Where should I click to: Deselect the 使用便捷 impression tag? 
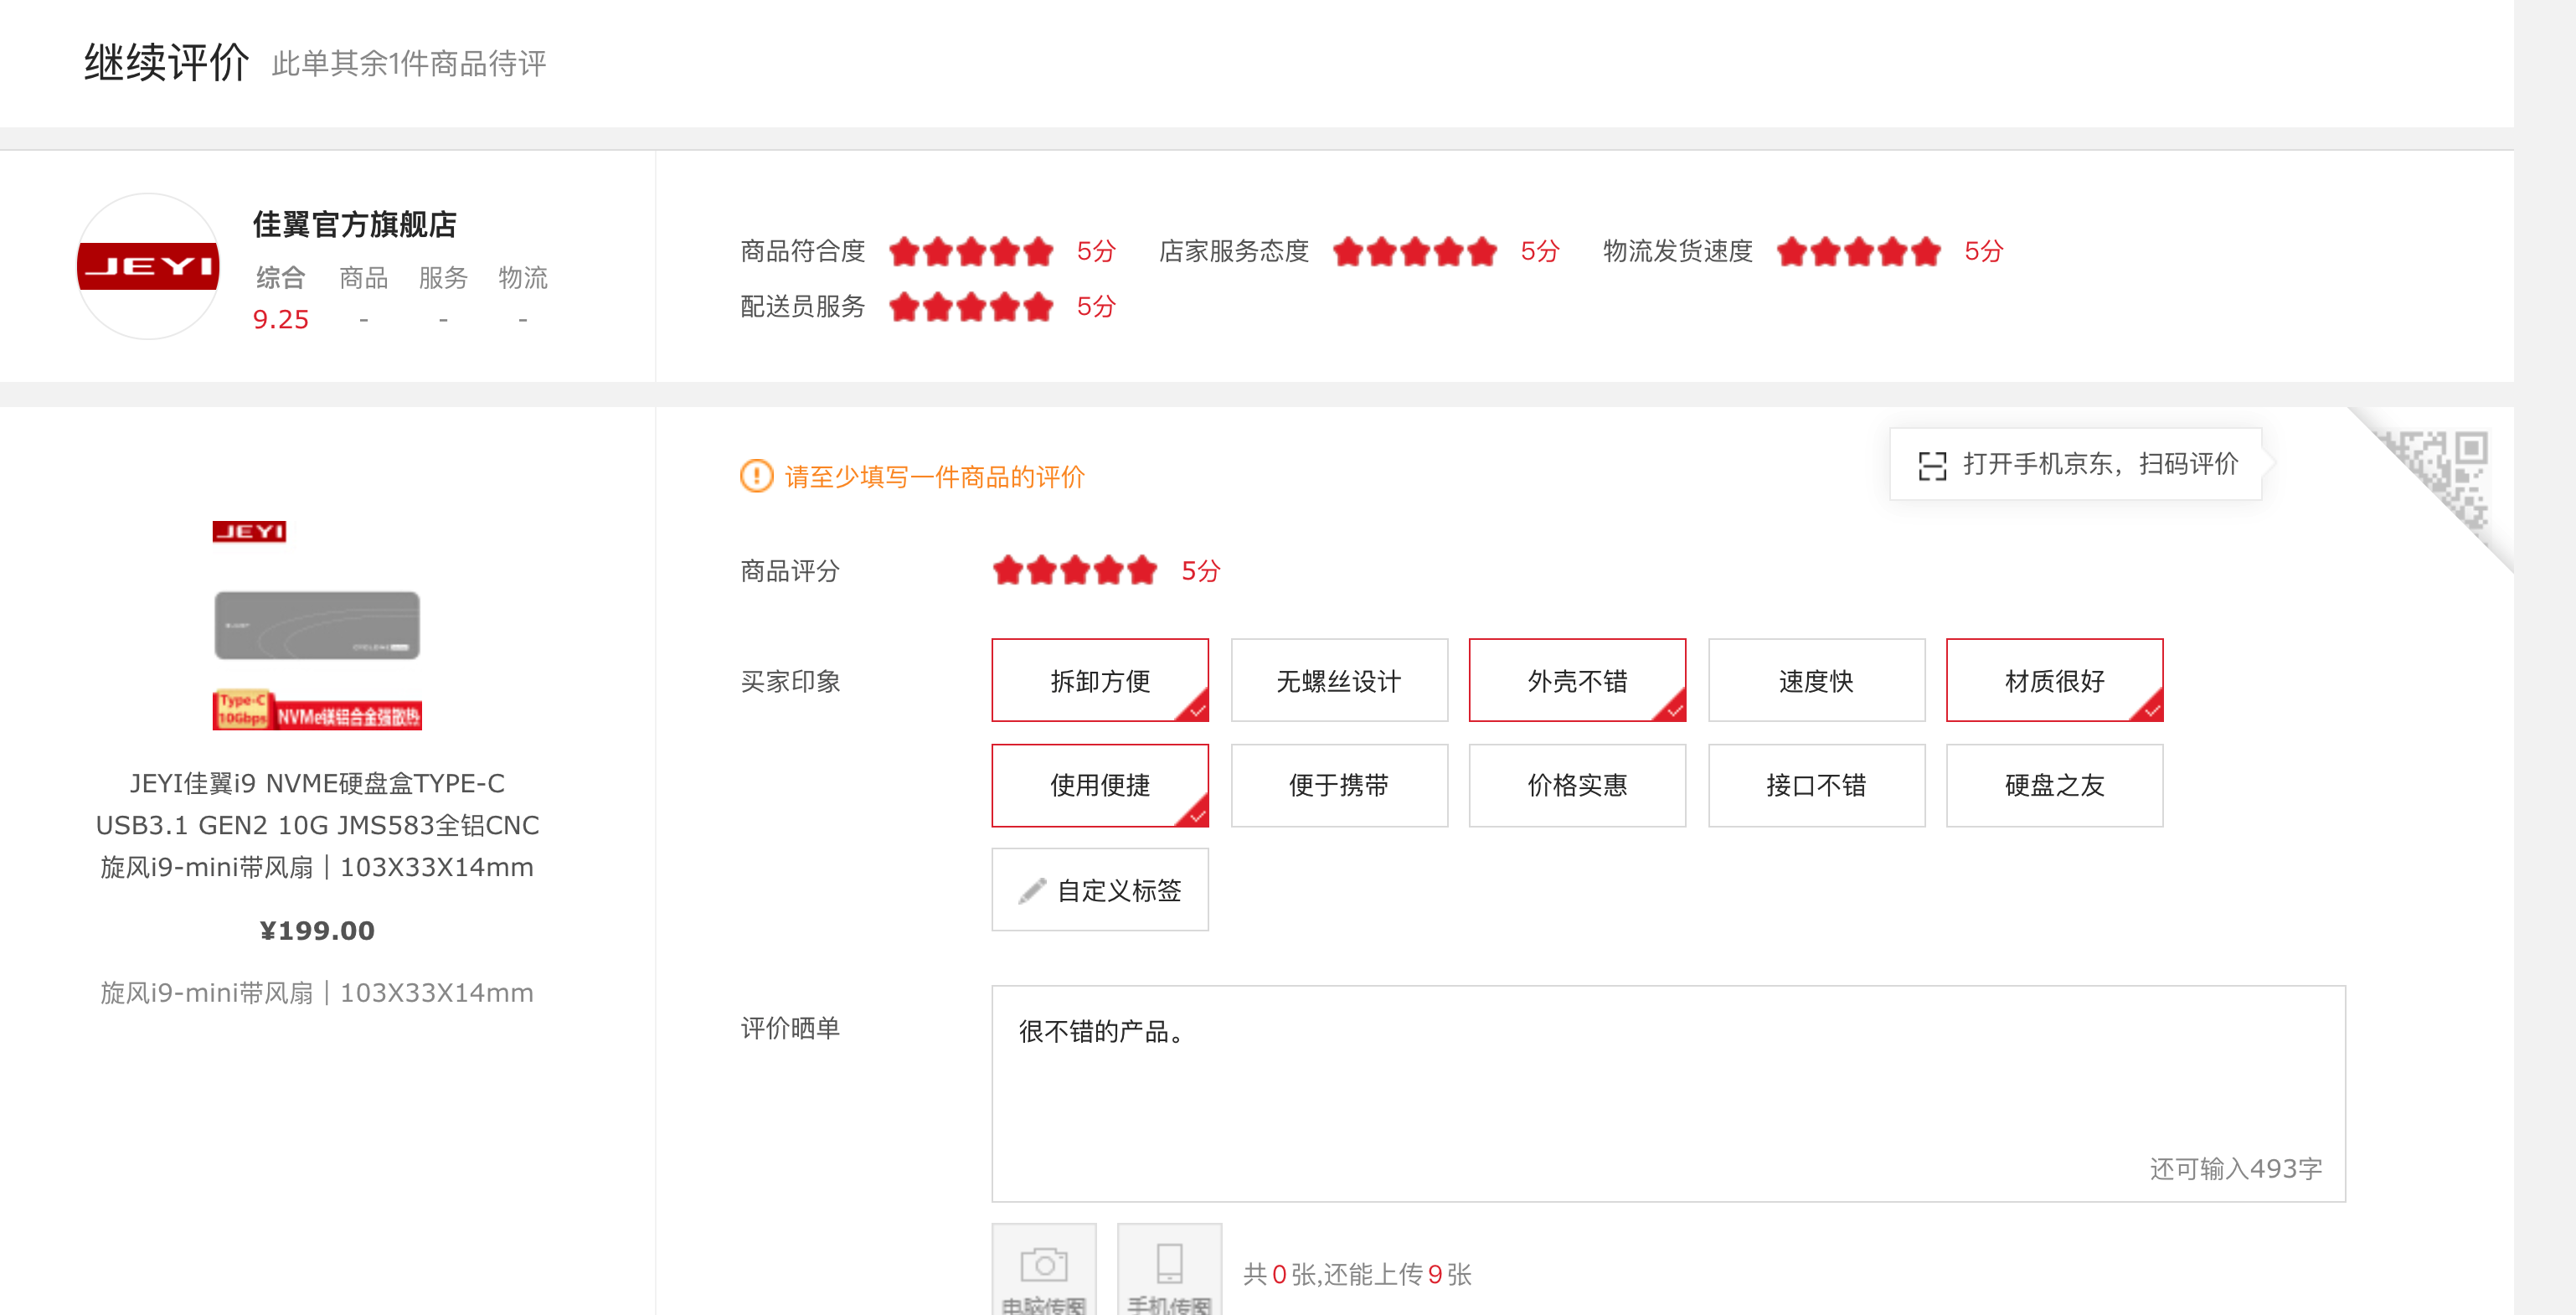tap(1100, 785)
